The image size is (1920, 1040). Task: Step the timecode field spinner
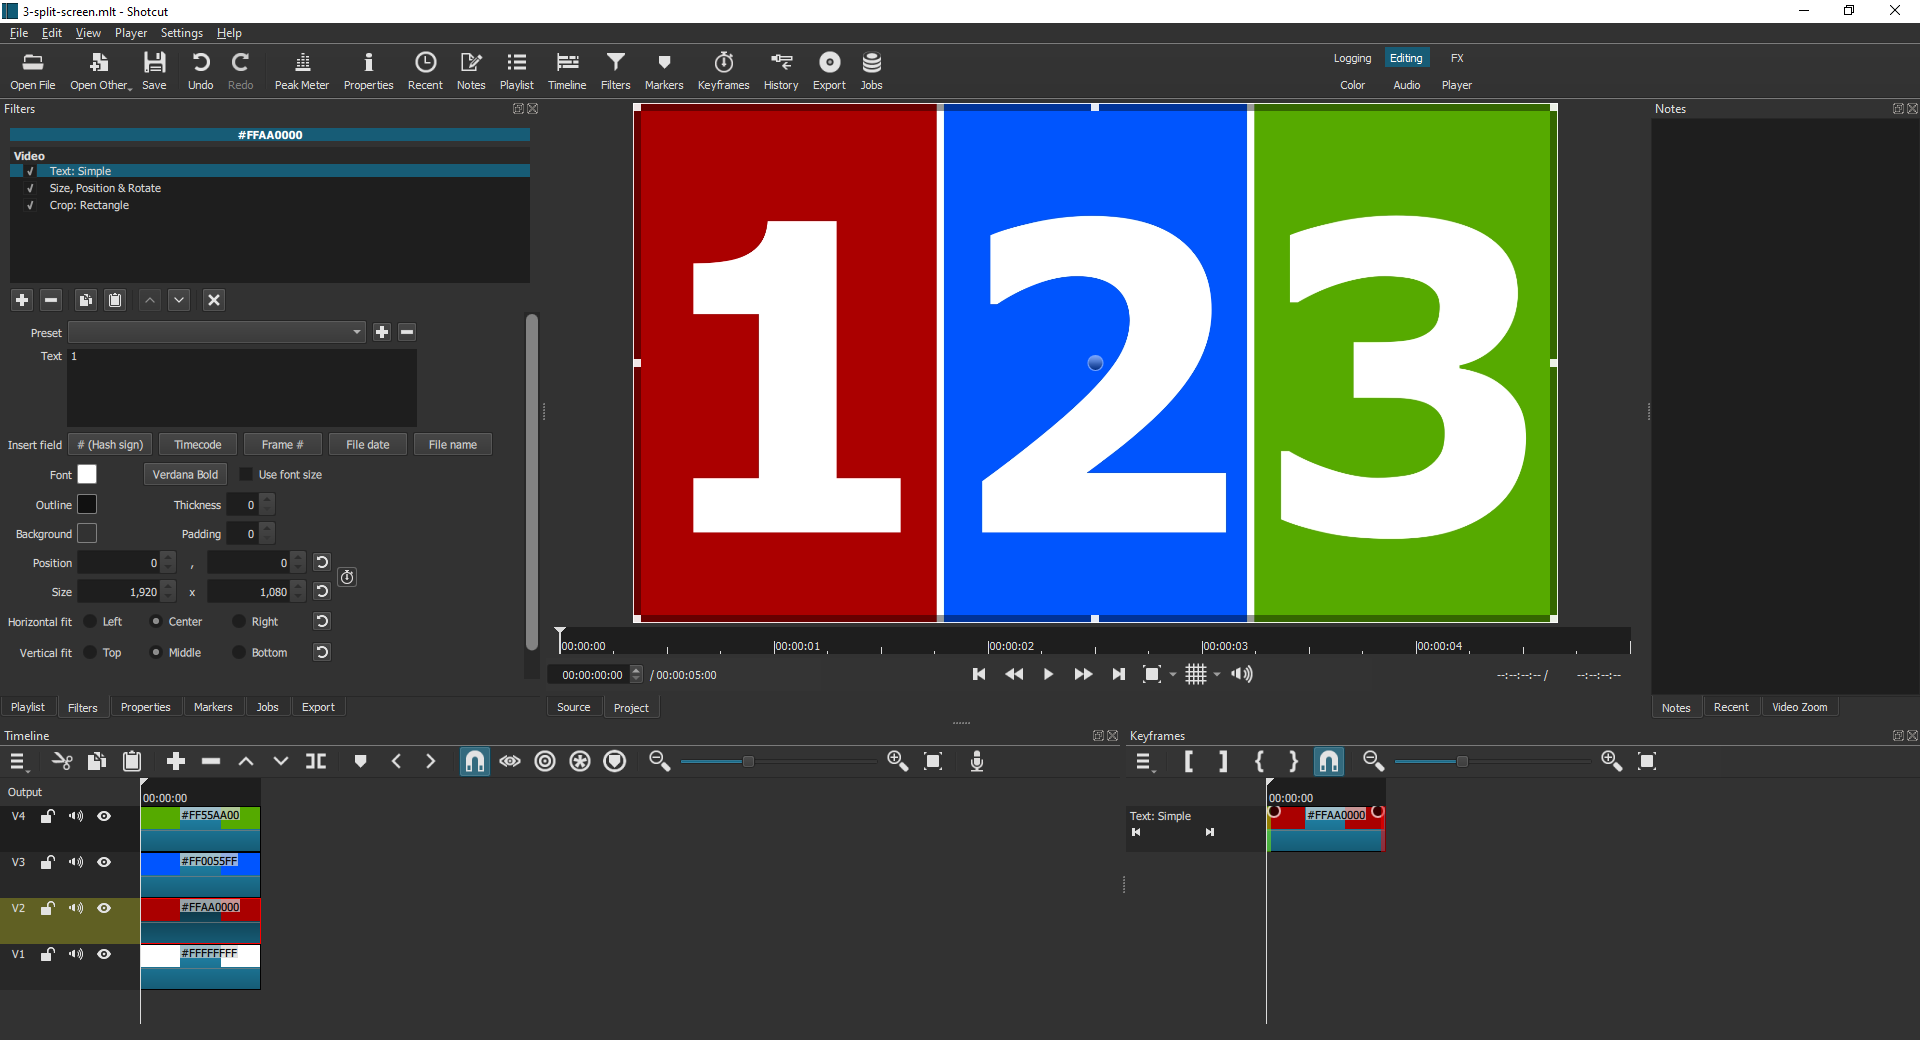636,675
